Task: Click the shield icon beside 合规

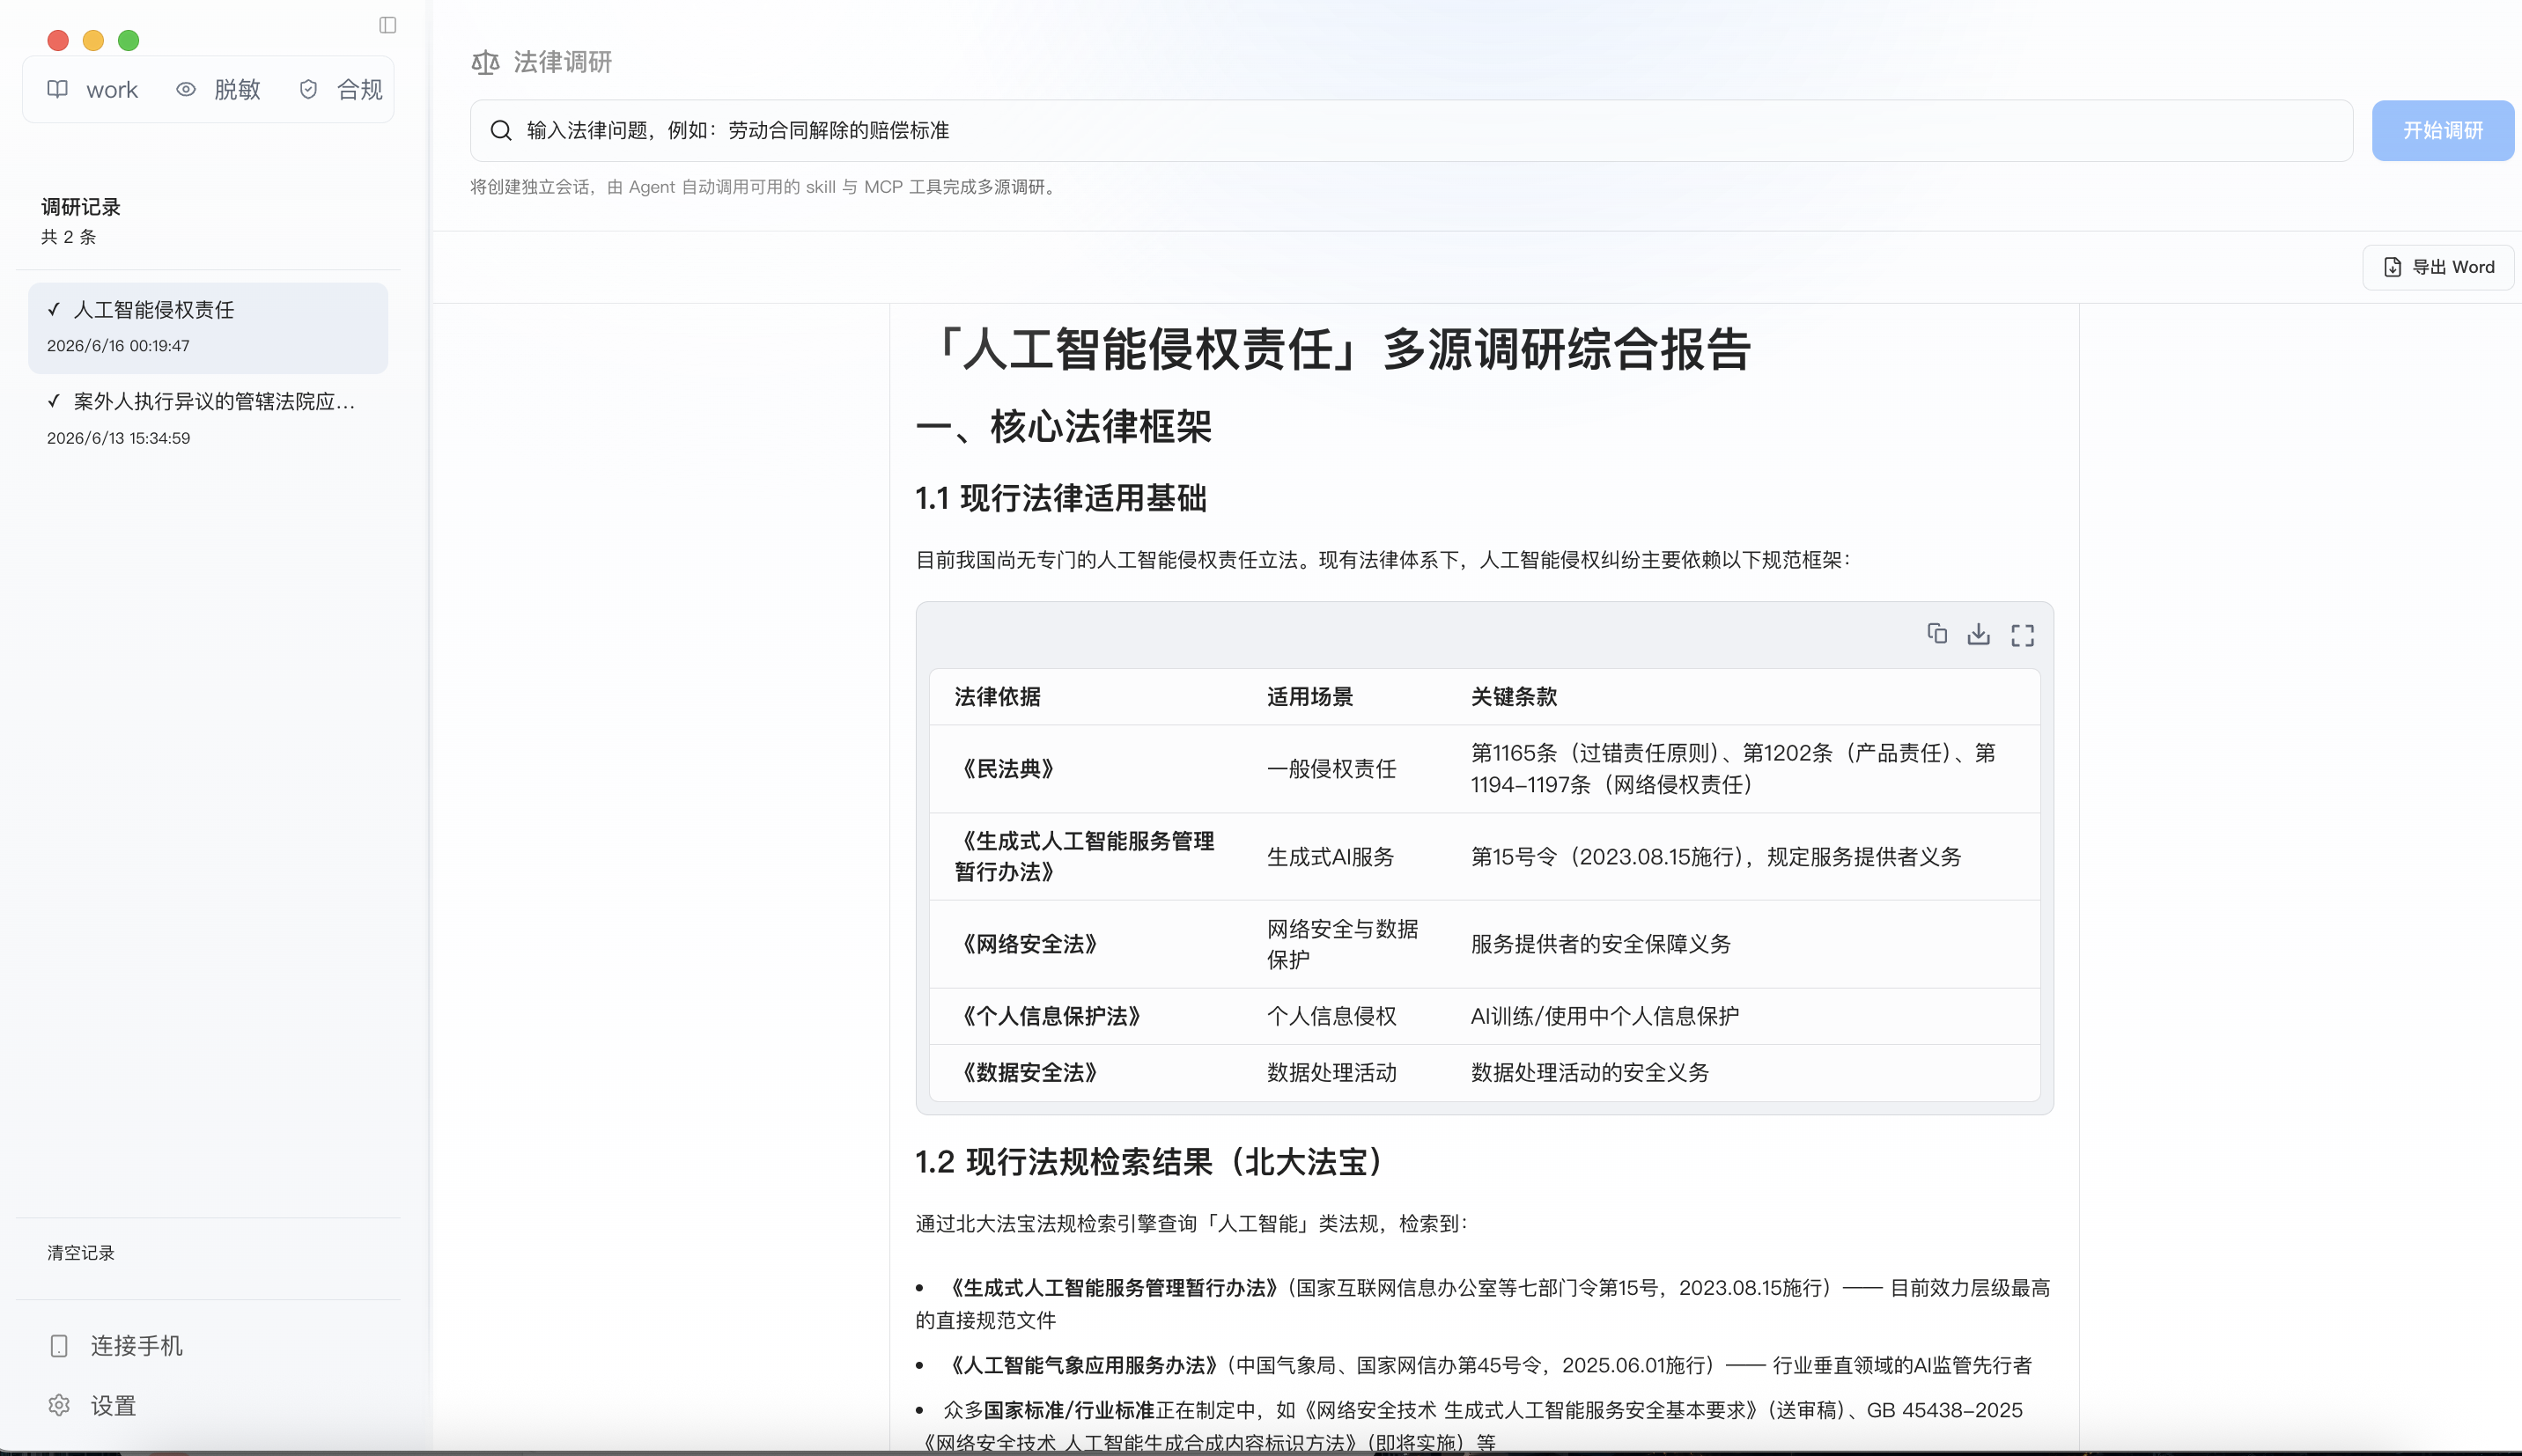Action: coord(308,90)
